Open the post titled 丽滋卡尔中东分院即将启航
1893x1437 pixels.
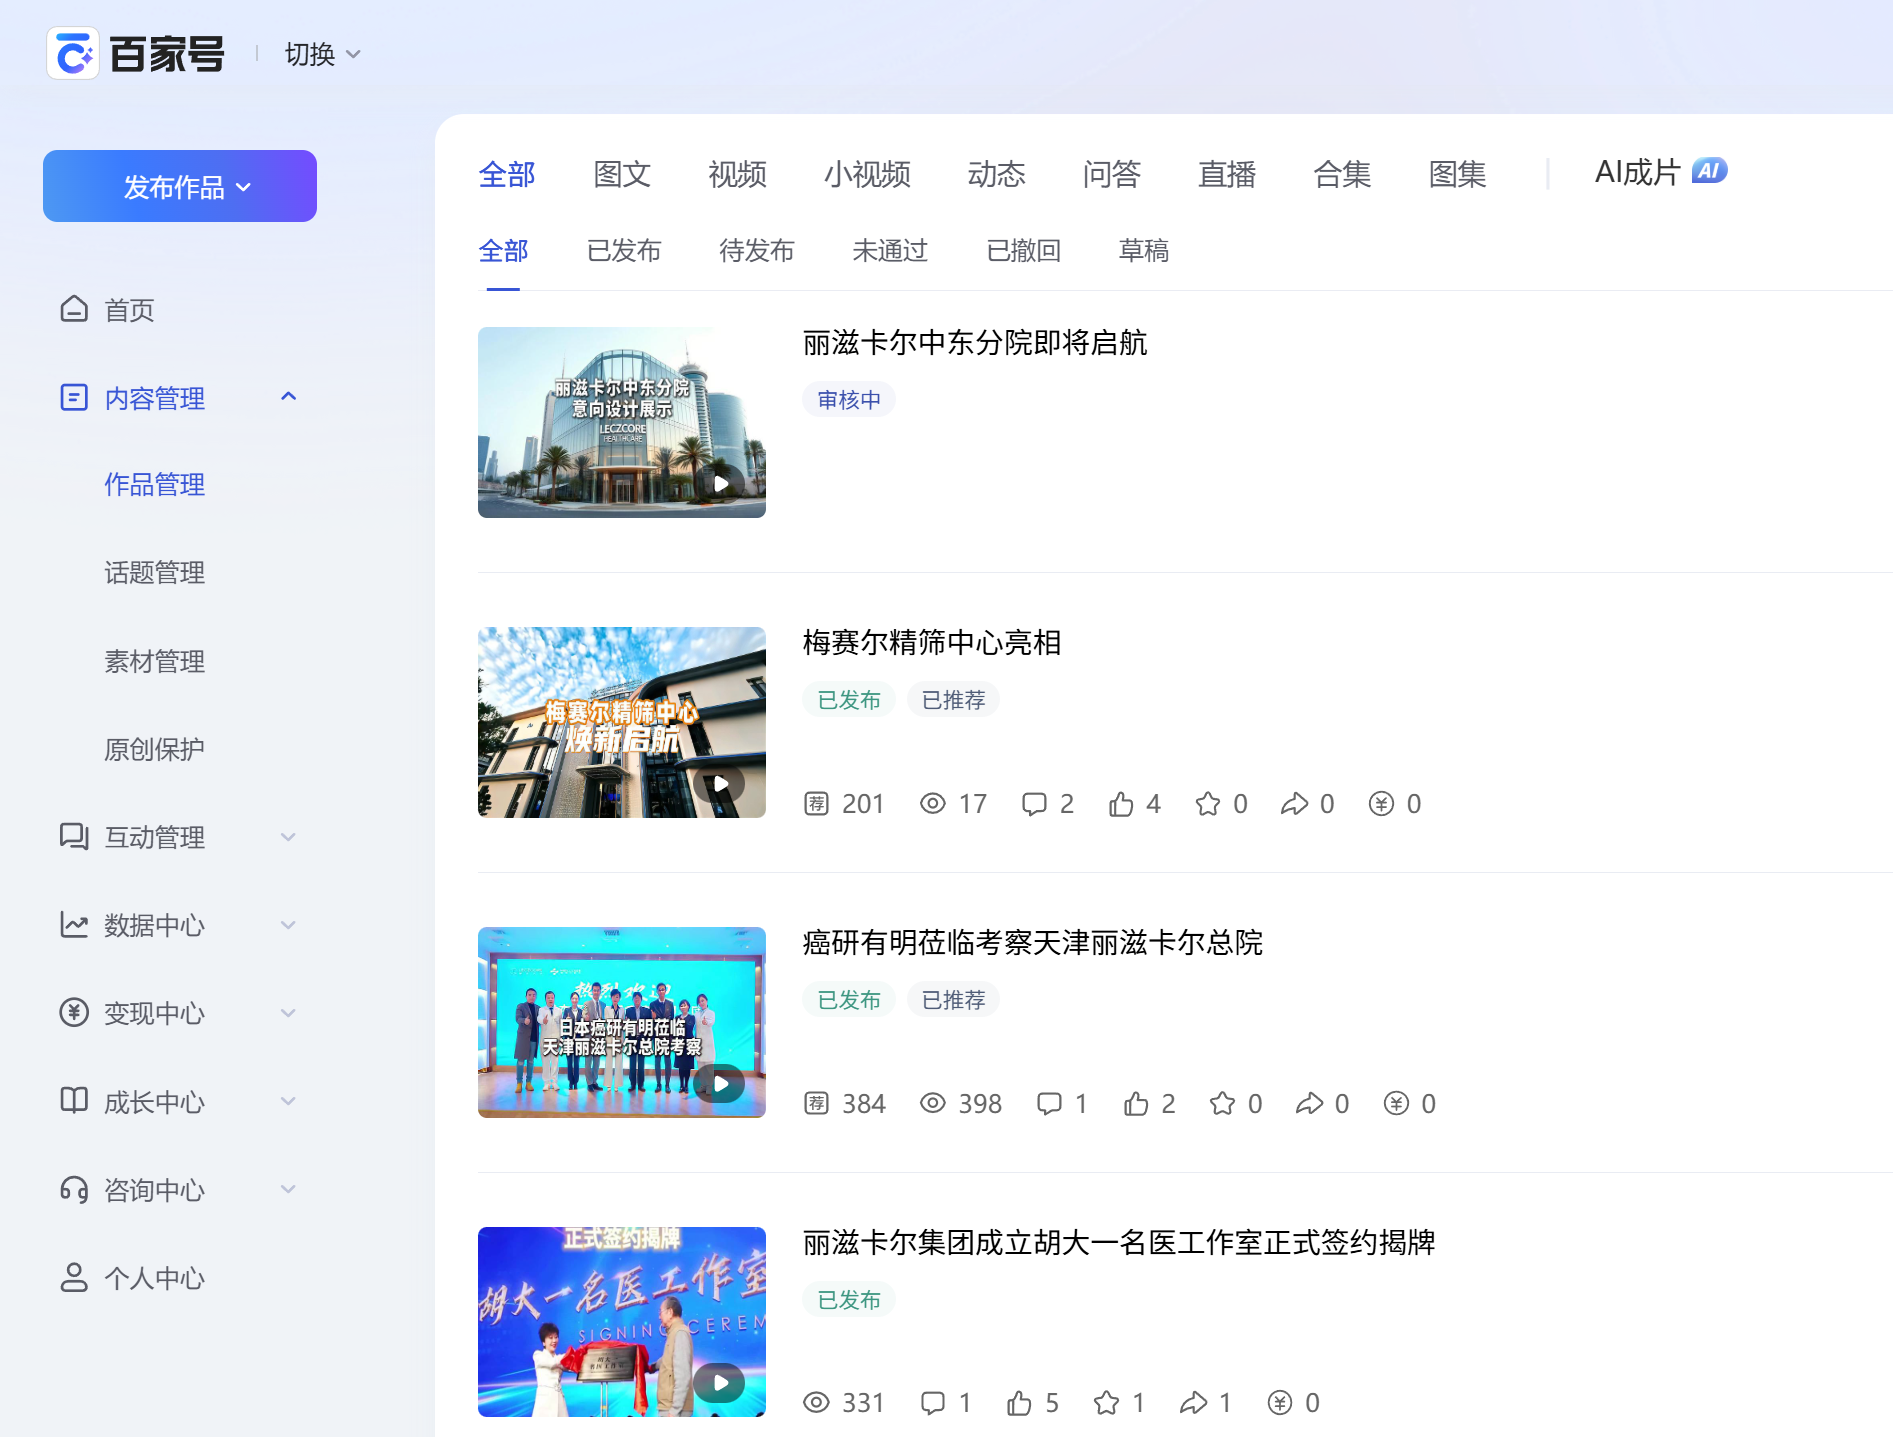click(975, 343)
